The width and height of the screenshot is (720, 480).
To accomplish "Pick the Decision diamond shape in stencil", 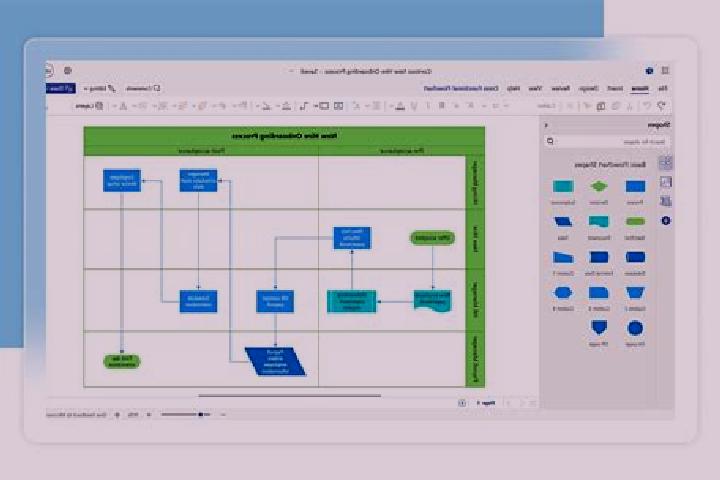I will (598, 186).
